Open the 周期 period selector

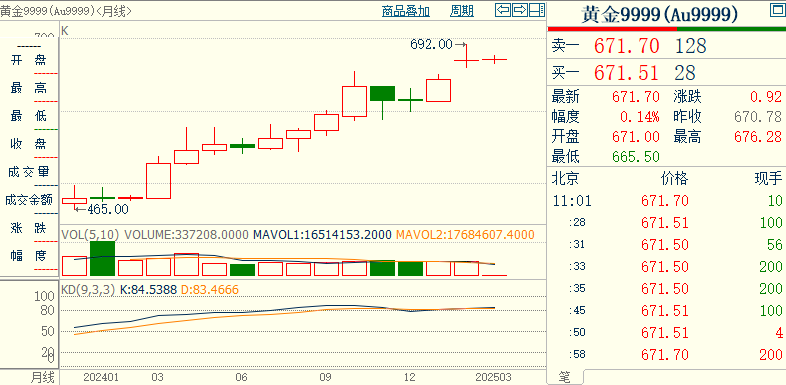coord(462,11)
